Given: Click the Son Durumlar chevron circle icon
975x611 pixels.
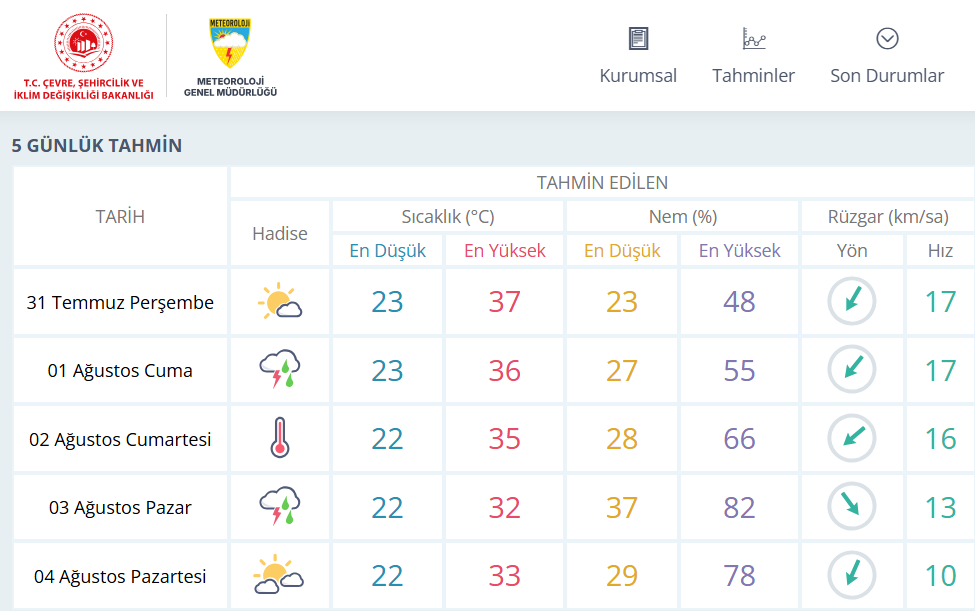Looking at the screenshot, I should (x=887, y=39).
